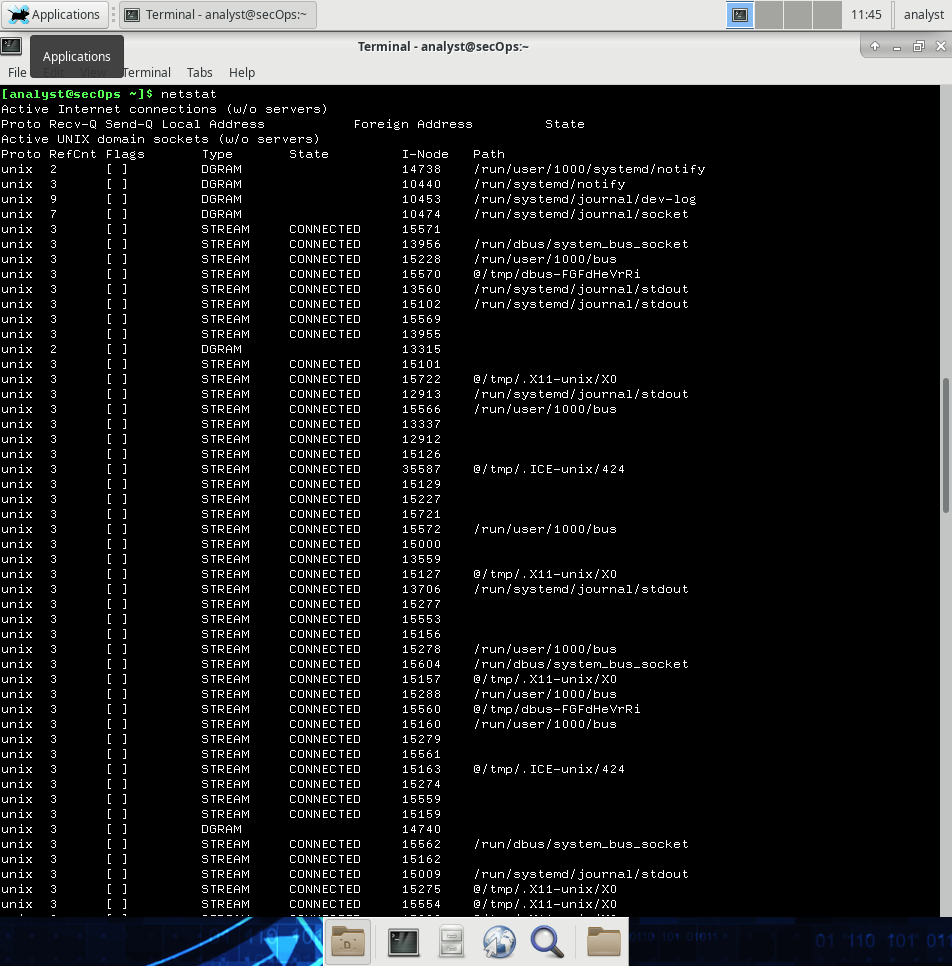Image resolution: width=952 pixels, height=966 pixels.
Task: Click the Terminal - analyst@secOps taskbar button
Action: [216, 14]
